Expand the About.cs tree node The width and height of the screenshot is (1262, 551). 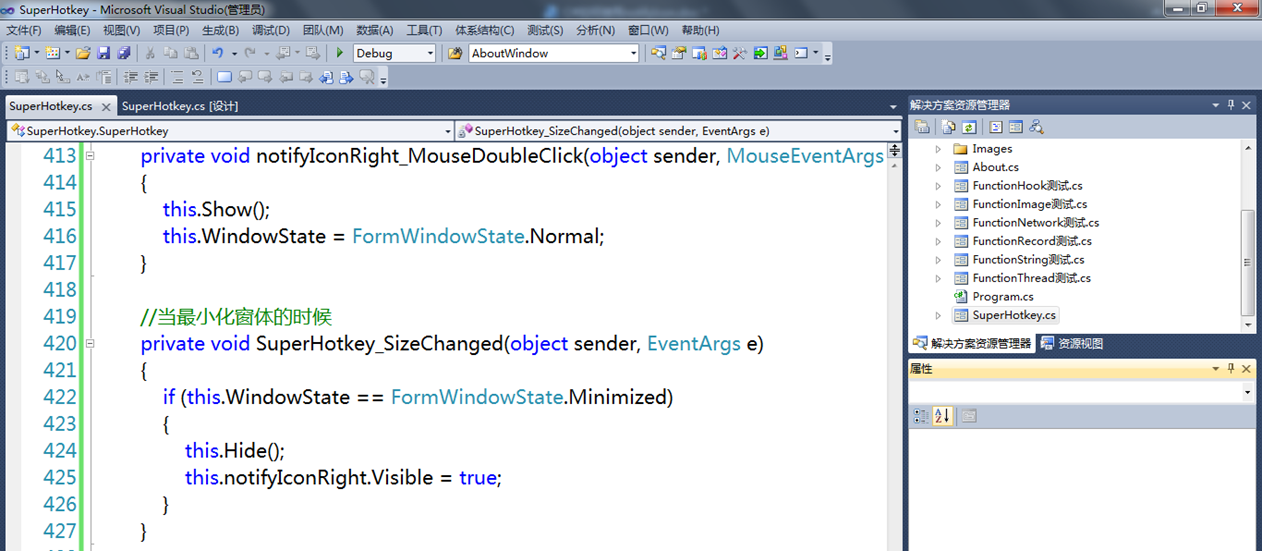(x=938, y=168)
